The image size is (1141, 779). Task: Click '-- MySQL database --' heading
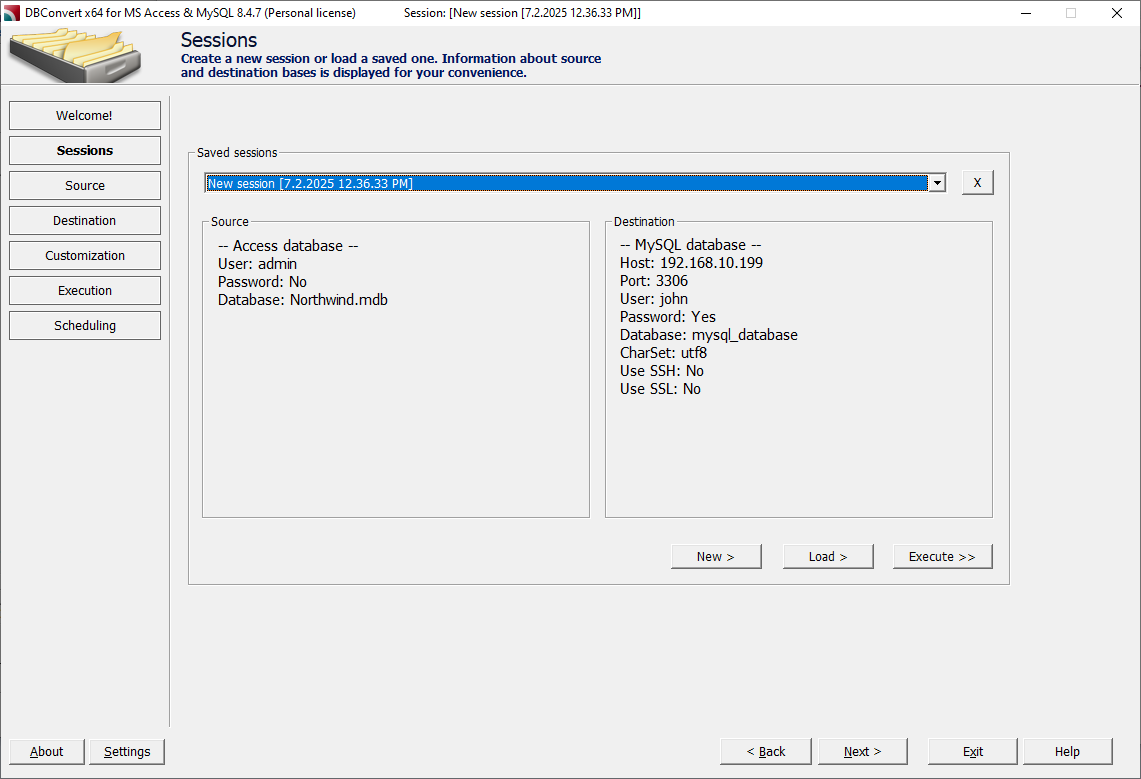(x=691, y=244)
